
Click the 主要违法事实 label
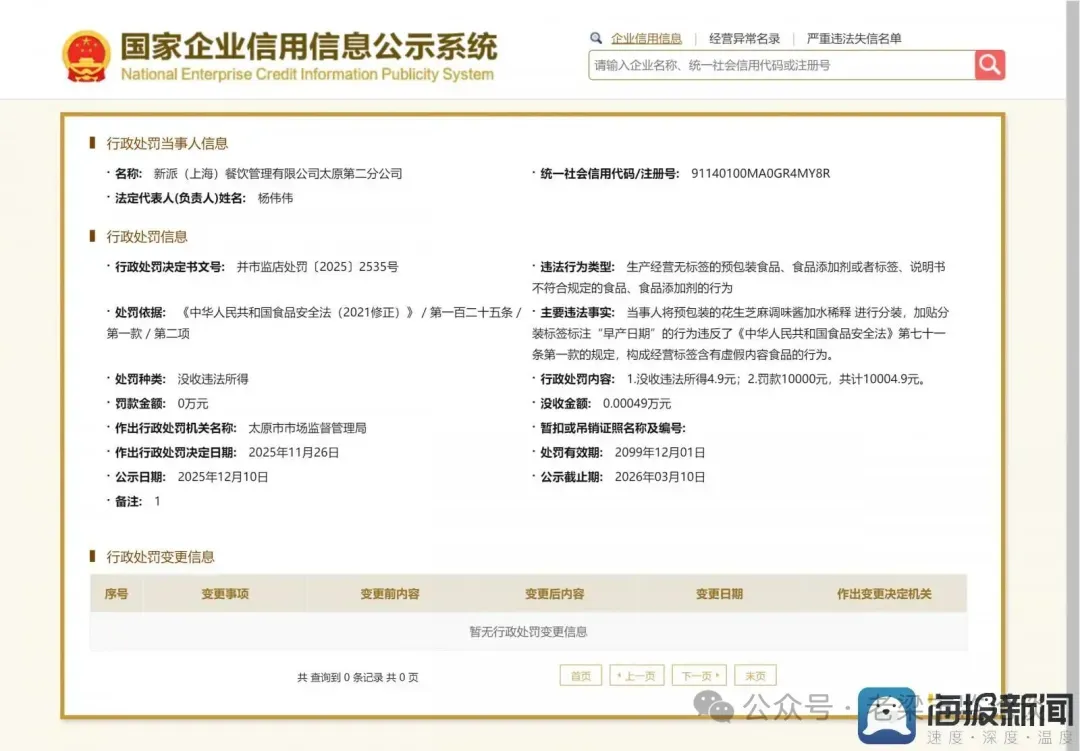(x=577, y=312)
